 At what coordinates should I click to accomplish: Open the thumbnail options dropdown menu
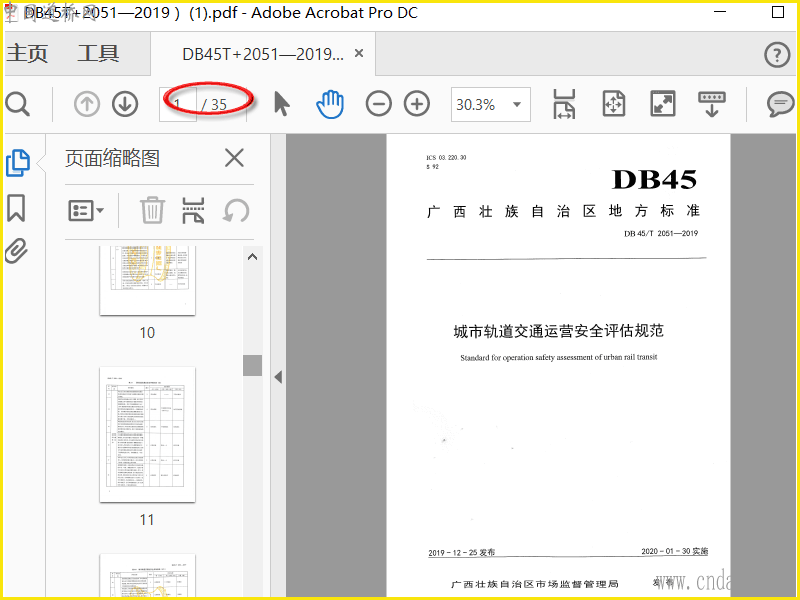(x=86, y=210)
